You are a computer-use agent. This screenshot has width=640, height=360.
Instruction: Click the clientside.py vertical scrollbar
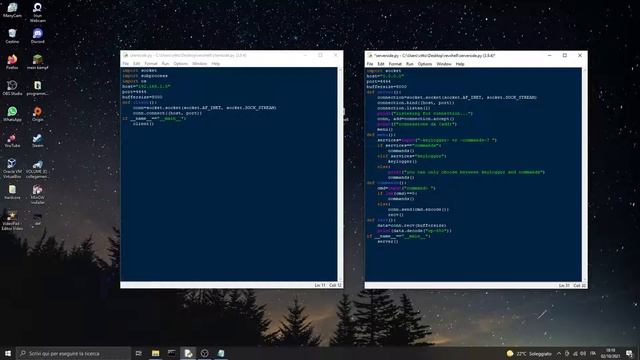click(340, 174)
